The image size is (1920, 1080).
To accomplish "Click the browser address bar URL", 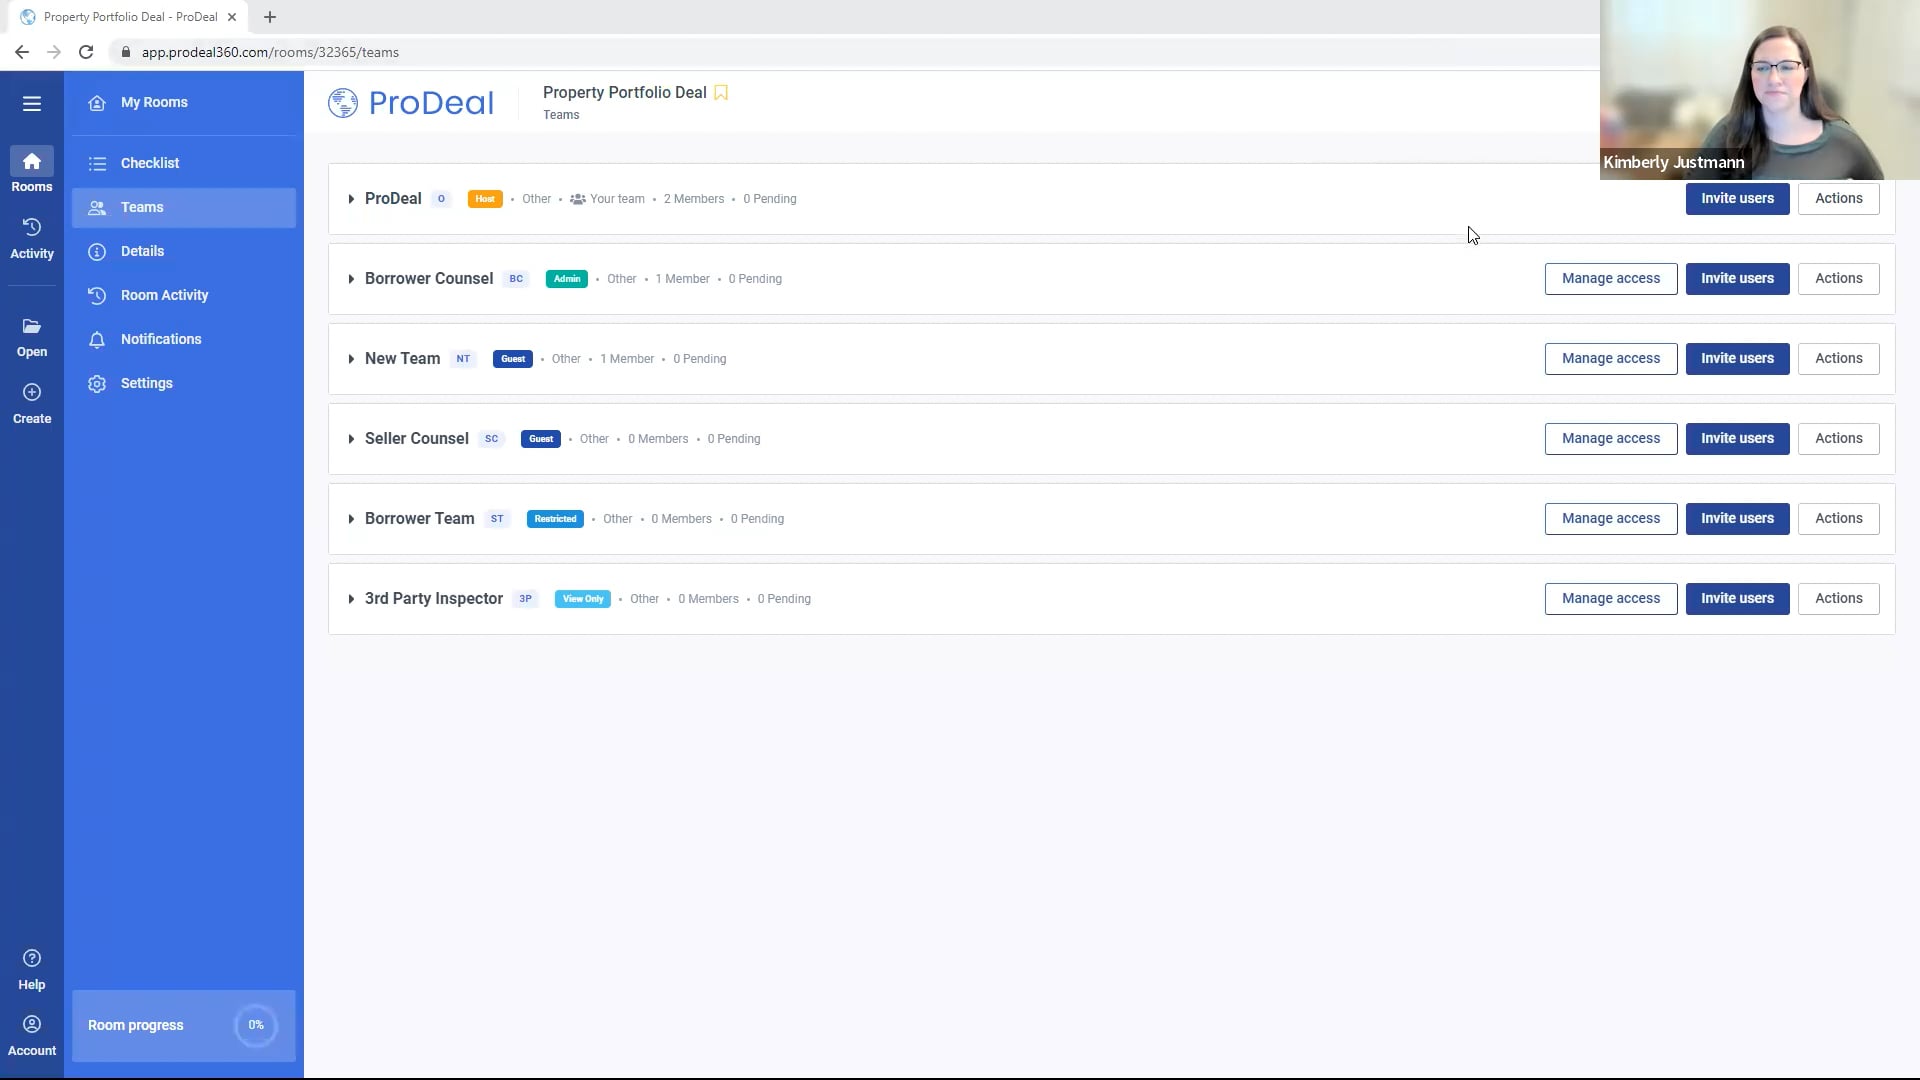I will pyautogui.click(x=270, y=52).
